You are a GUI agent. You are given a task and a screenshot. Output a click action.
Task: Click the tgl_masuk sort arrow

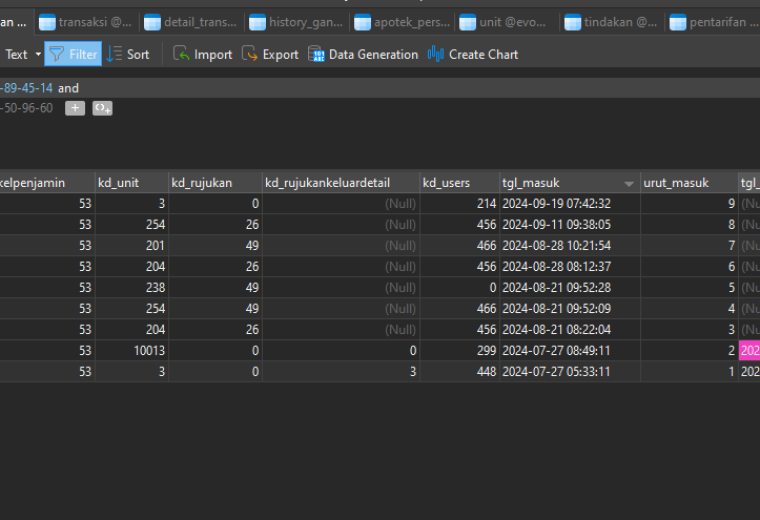coord(629,184)
